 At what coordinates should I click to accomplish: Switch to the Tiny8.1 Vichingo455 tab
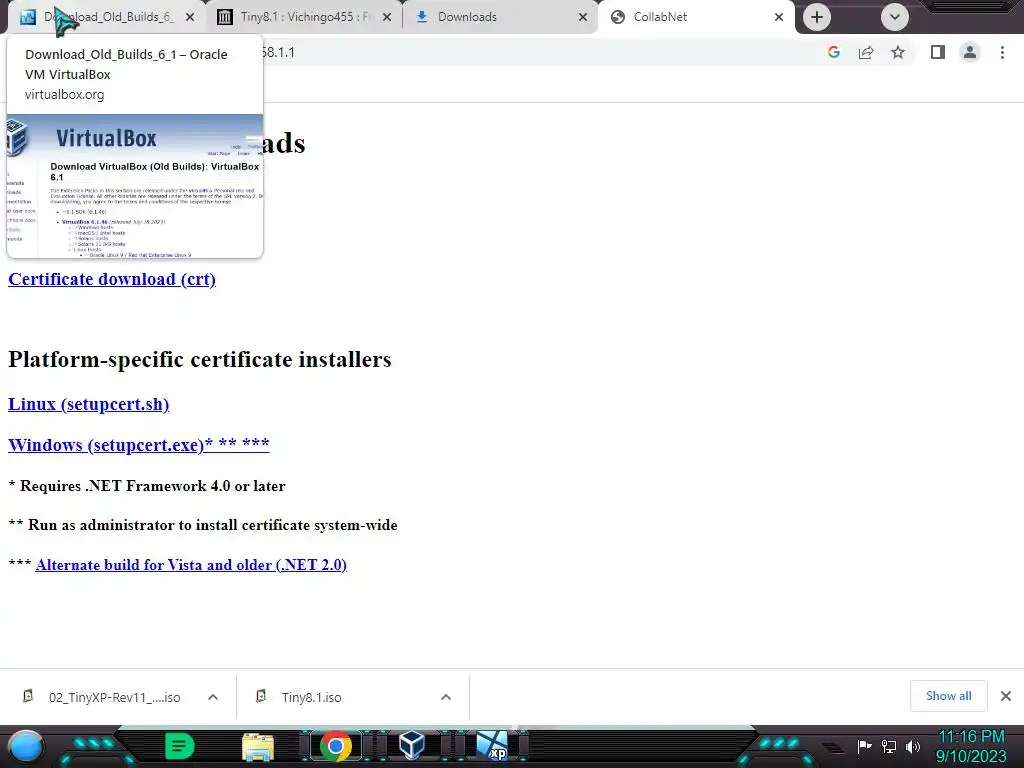(x=304, y=17)
